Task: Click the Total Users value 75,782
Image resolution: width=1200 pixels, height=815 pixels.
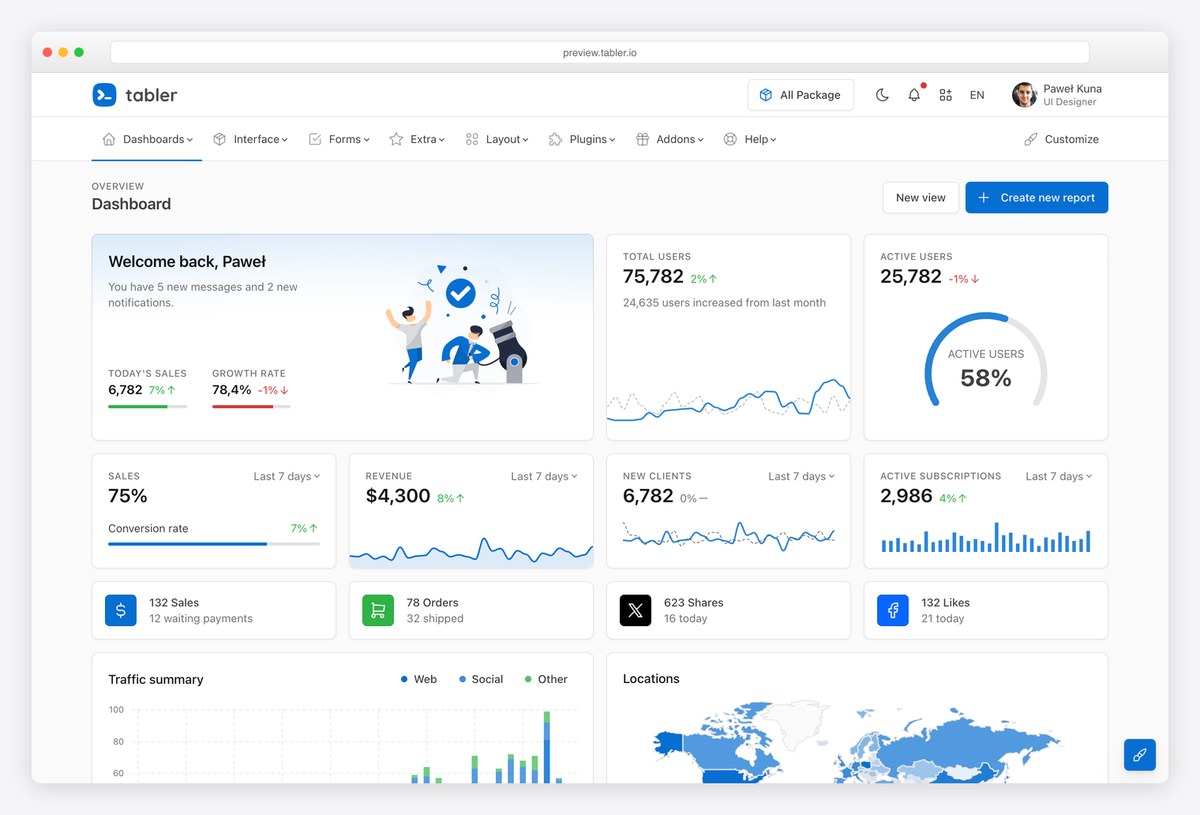Action: click(x=653, y=277)
